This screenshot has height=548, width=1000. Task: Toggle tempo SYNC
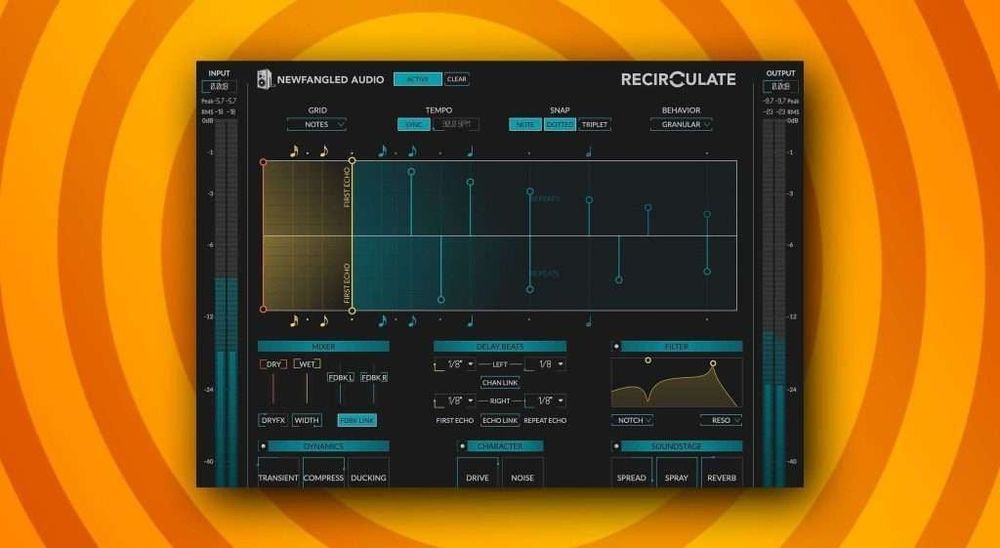click(x=414, y=124)
